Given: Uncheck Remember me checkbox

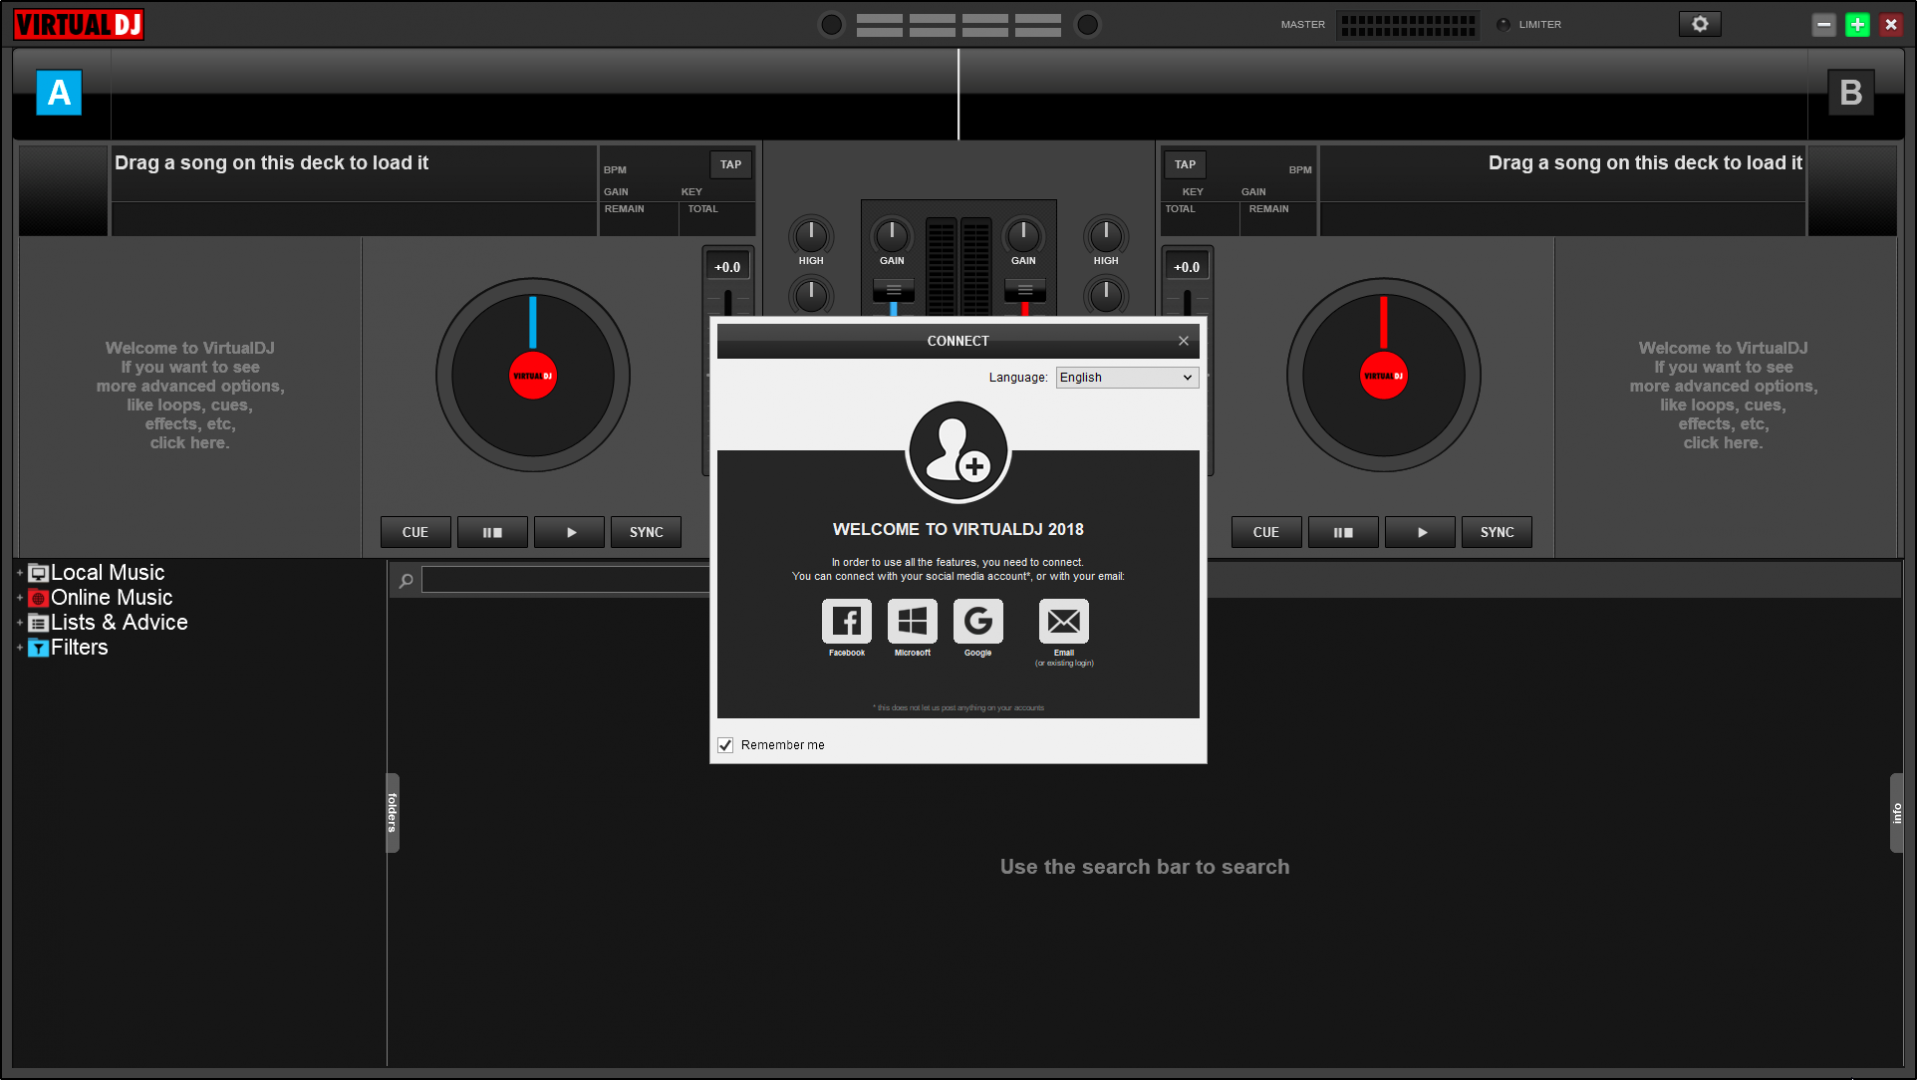Looking at the screenshot, I should 725,745.
